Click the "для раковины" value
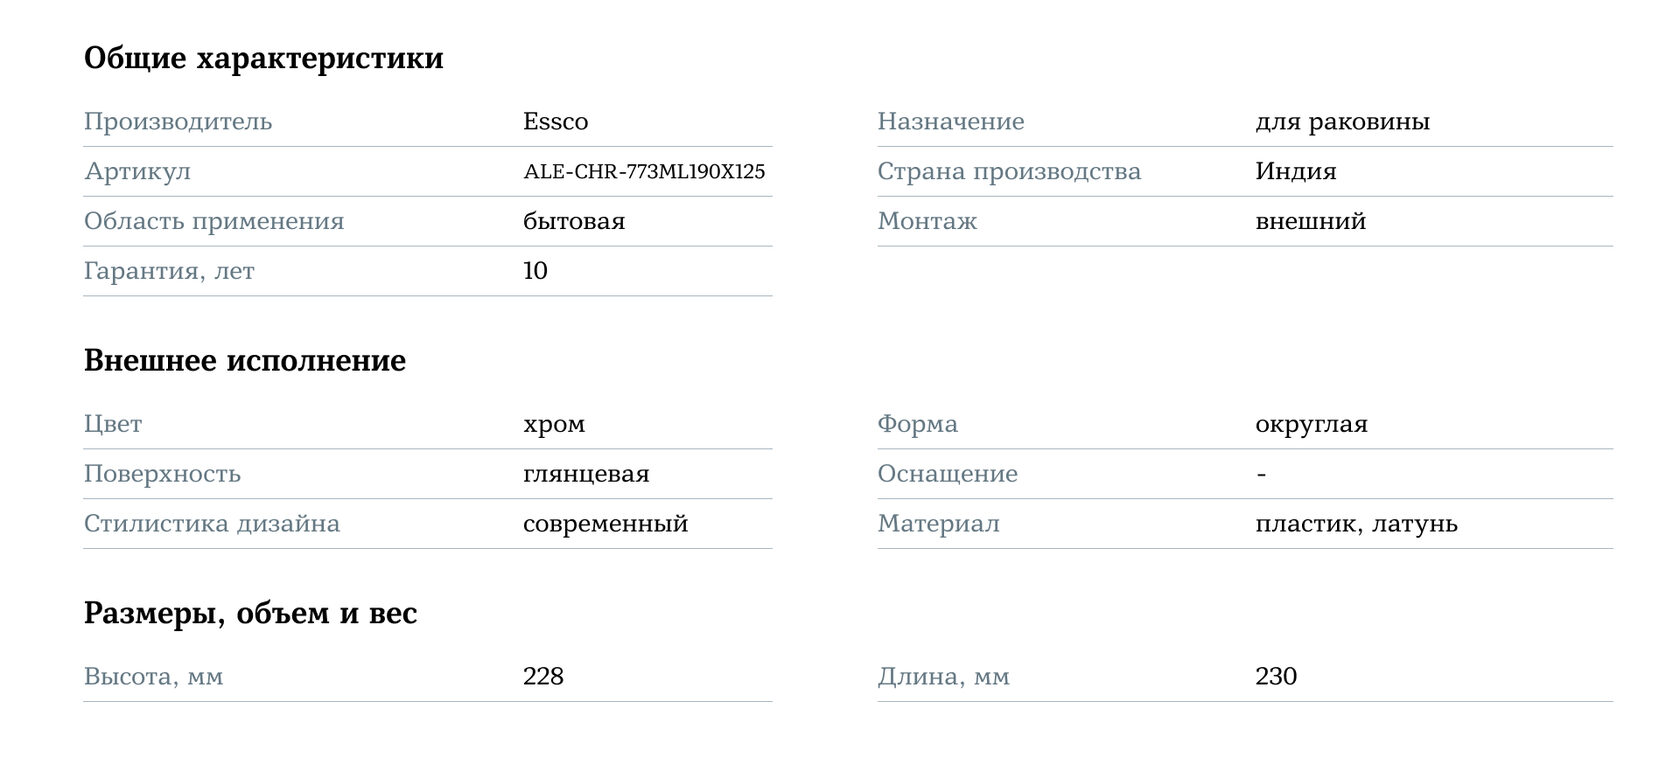This screenshot has height=757, width=1680. click(x=1342, y=122)
